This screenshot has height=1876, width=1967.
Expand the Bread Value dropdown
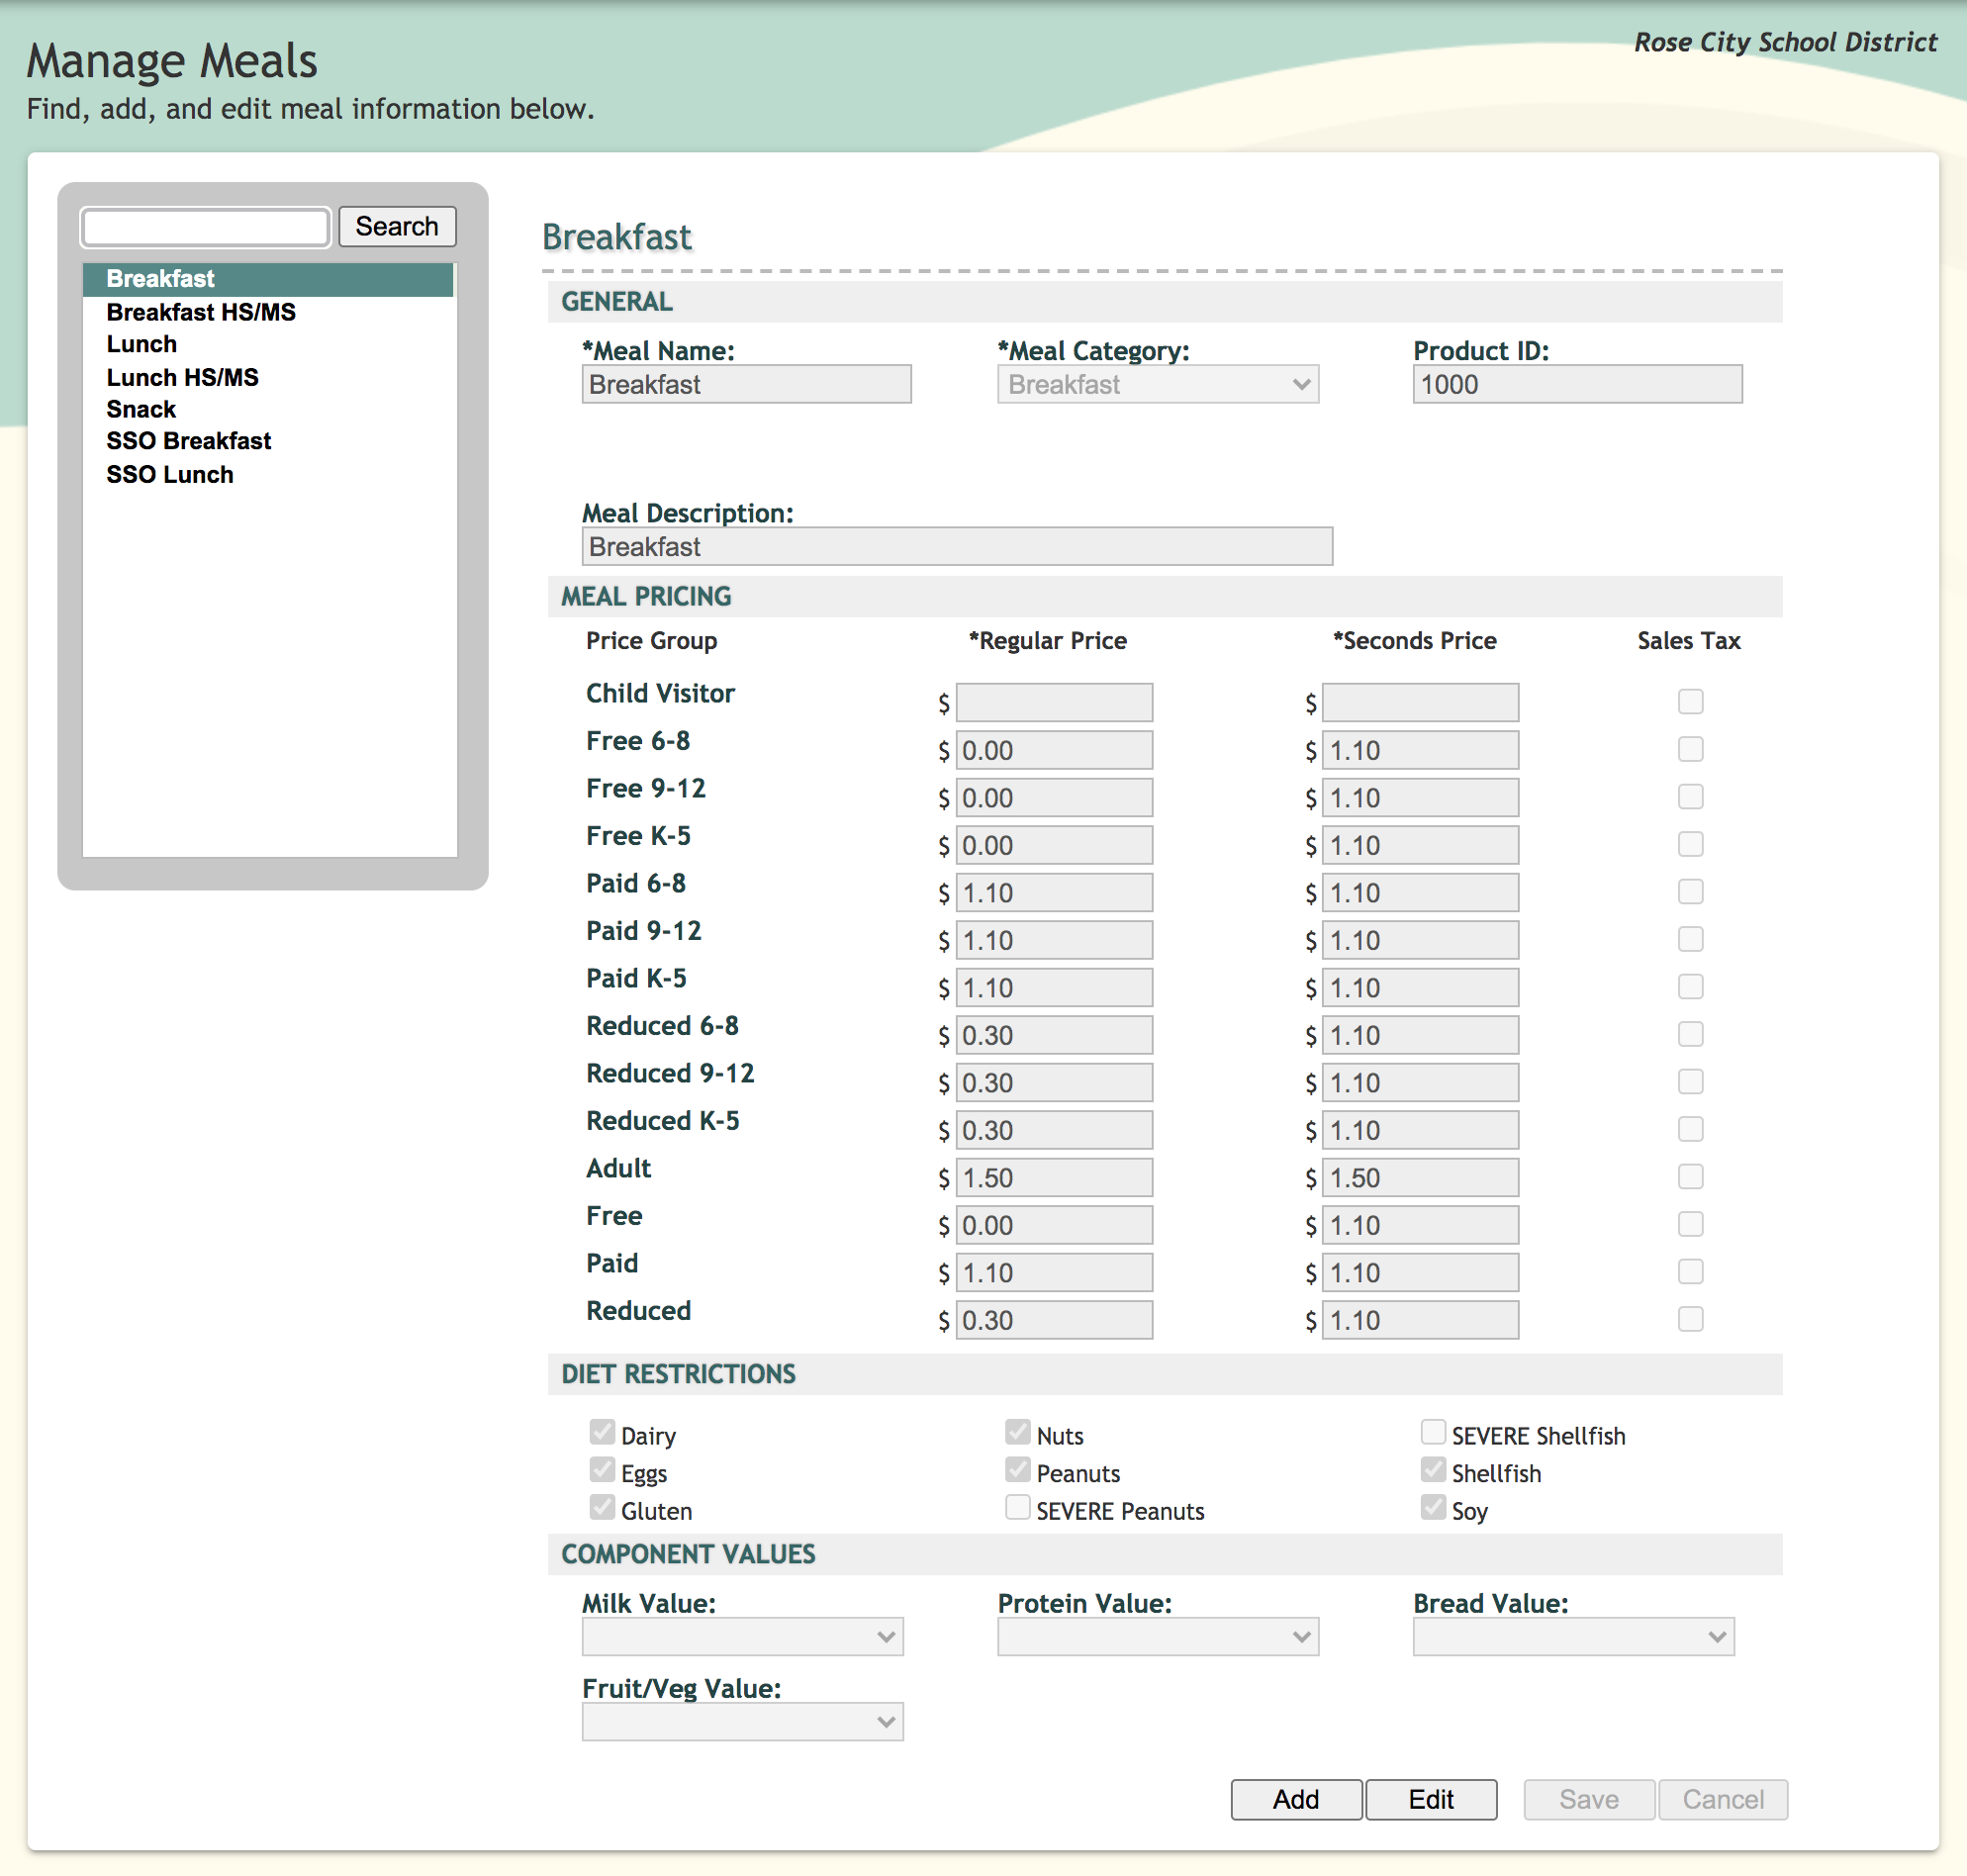(1572, 1637)
